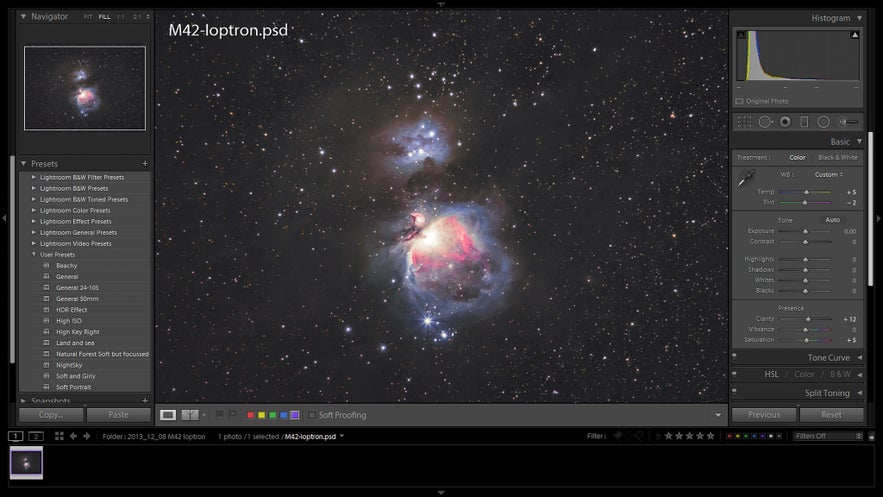Filter by rejected flag status

pos(639,436)
